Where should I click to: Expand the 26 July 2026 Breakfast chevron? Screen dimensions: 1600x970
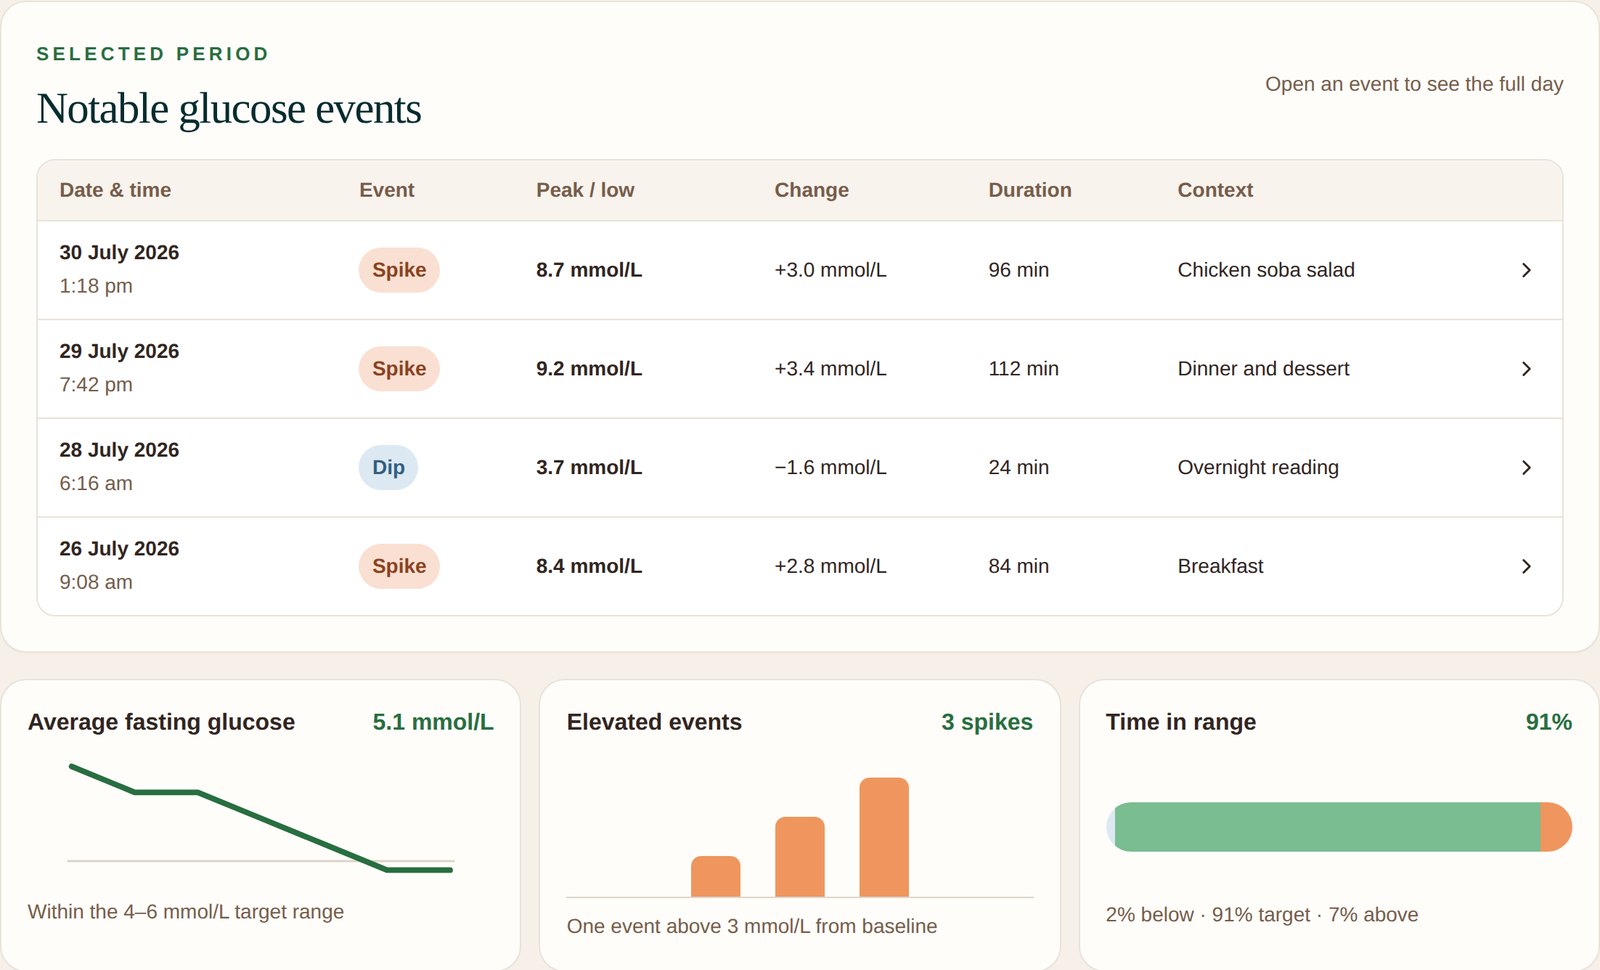(x=1526, y=566)
